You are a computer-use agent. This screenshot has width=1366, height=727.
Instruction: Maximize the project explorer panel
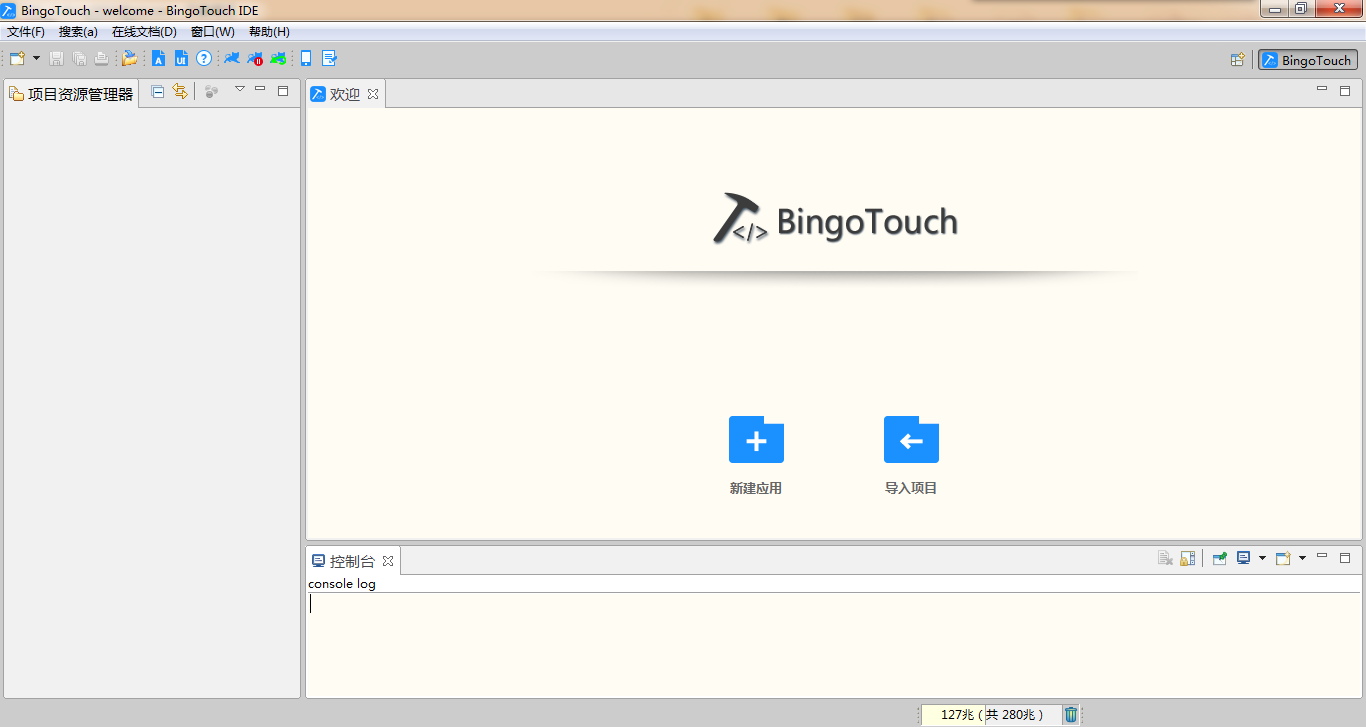pyautogui.click(x=283, y=90)
